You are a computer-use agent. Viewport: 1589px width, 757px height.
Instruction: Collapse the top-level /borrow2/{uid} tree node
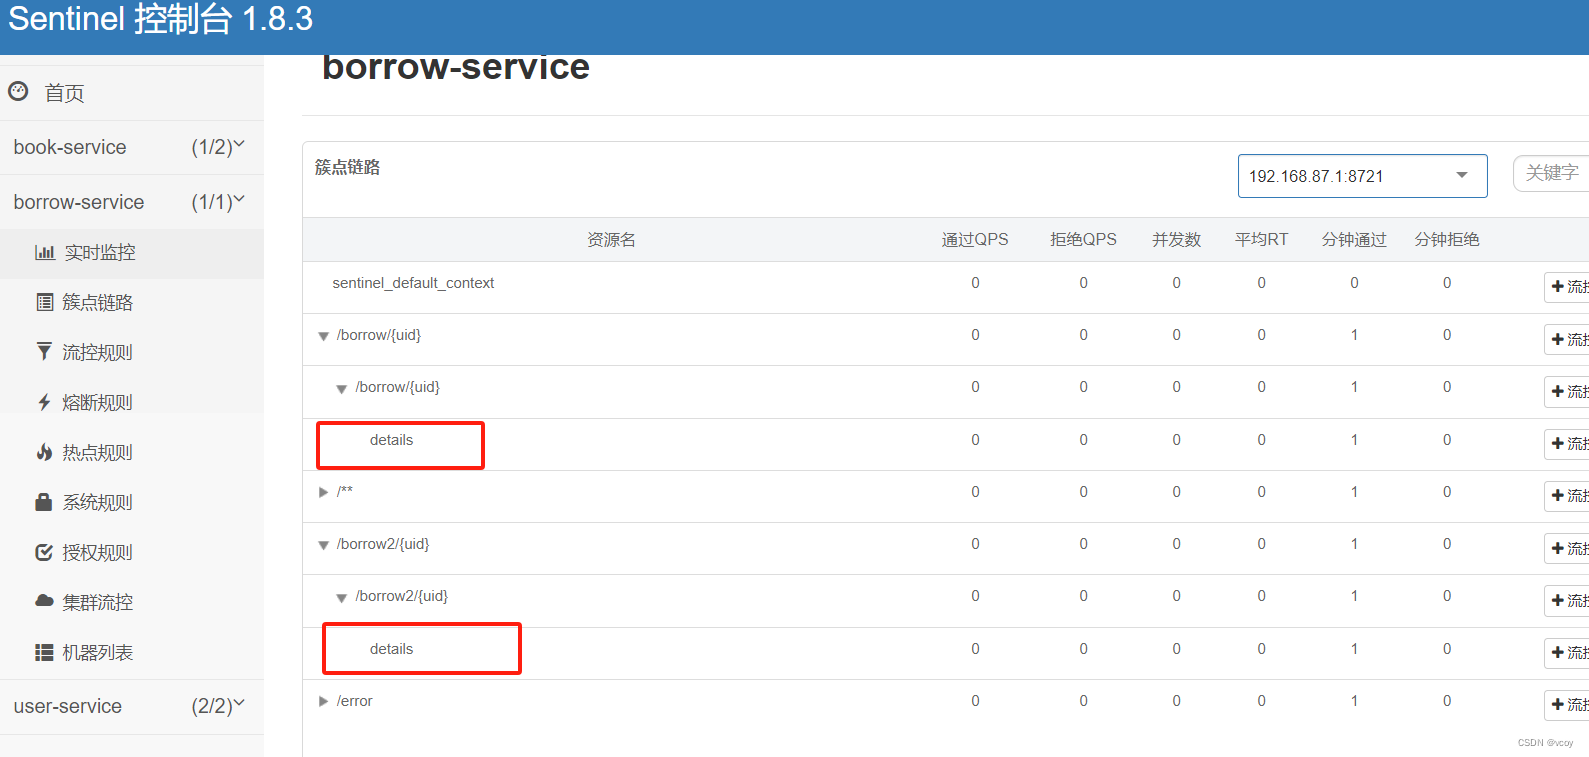[324, 545]
